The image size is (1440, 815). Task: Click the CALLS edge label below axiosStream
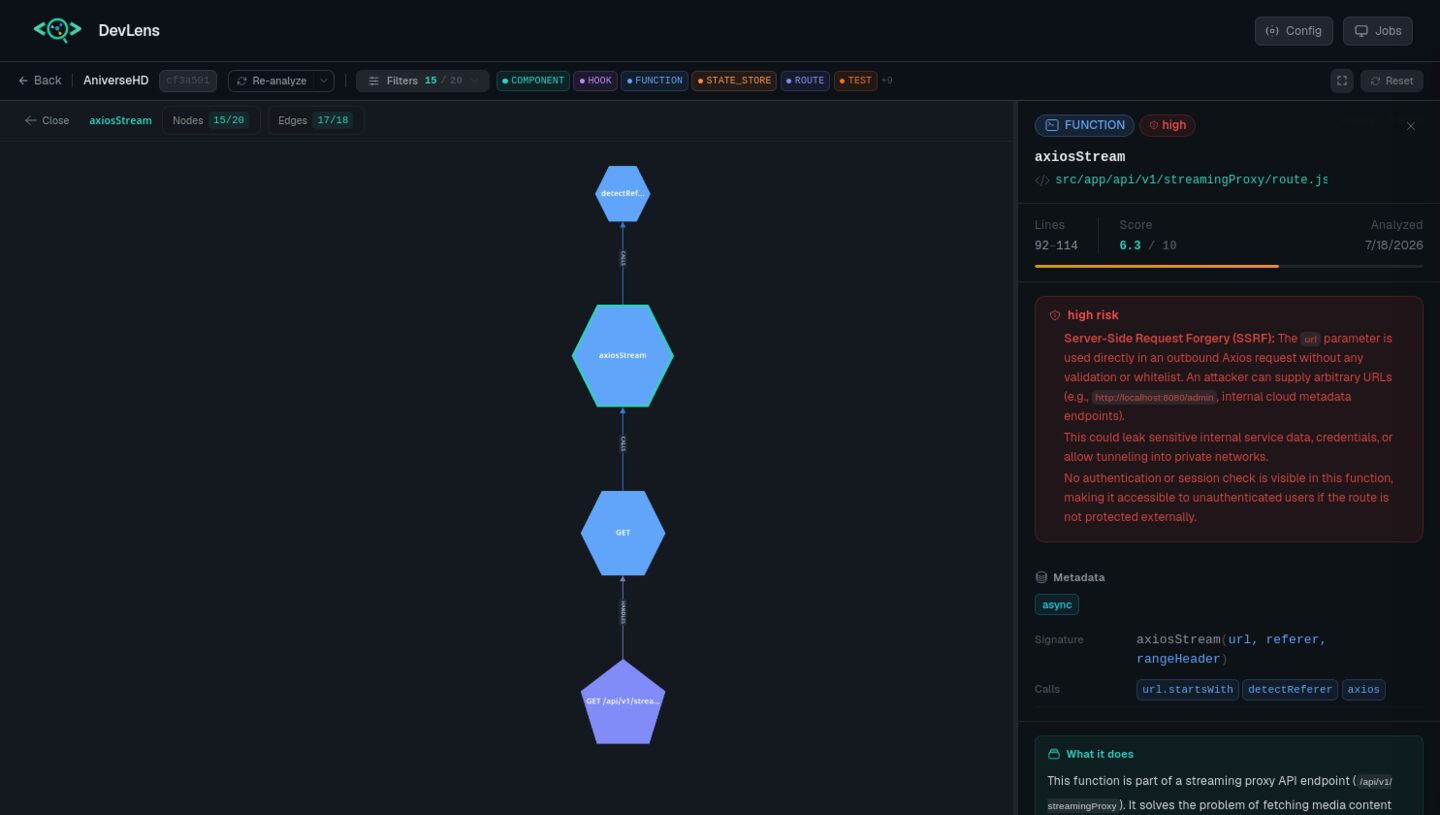coord(623,444)
